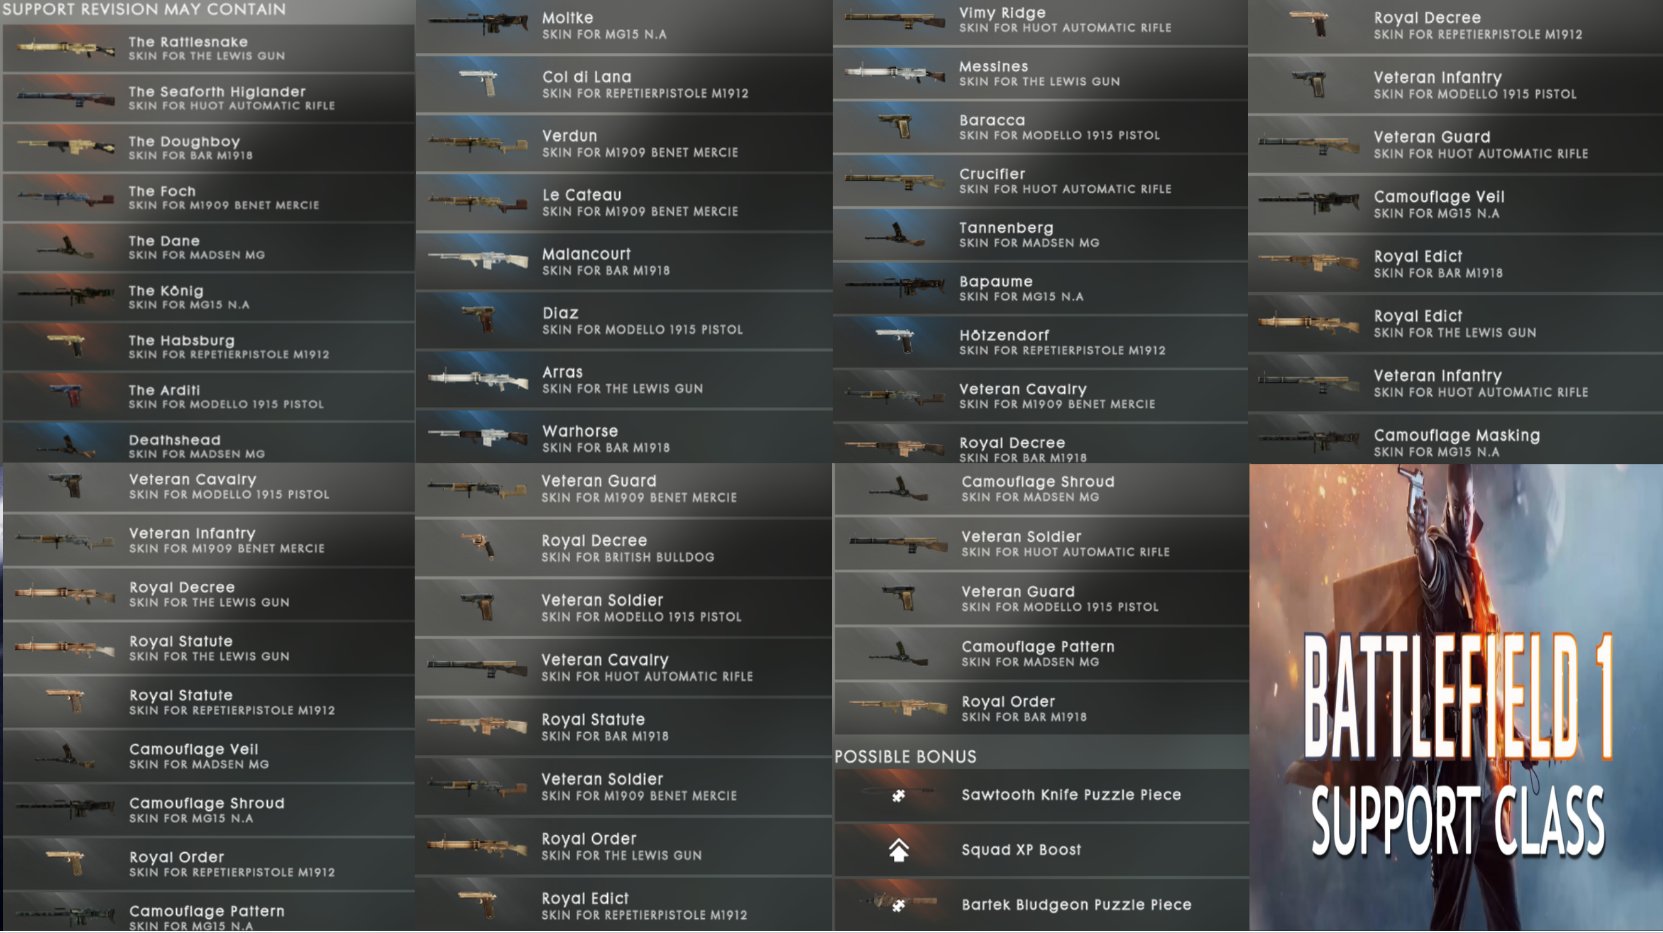The width and height of the screenshot is (1663, 933).
Task: Click the Royal Decree British Bulldog revolver icon
Action: click(x=478, y=547)
